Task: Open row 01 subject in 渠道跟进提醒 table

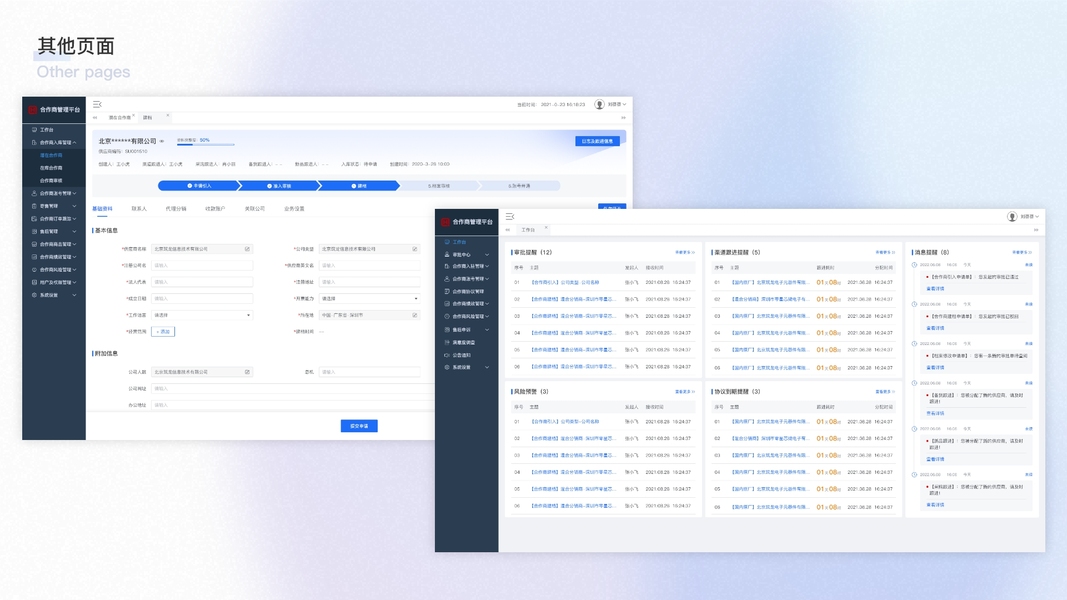Action: pos(770,282)
